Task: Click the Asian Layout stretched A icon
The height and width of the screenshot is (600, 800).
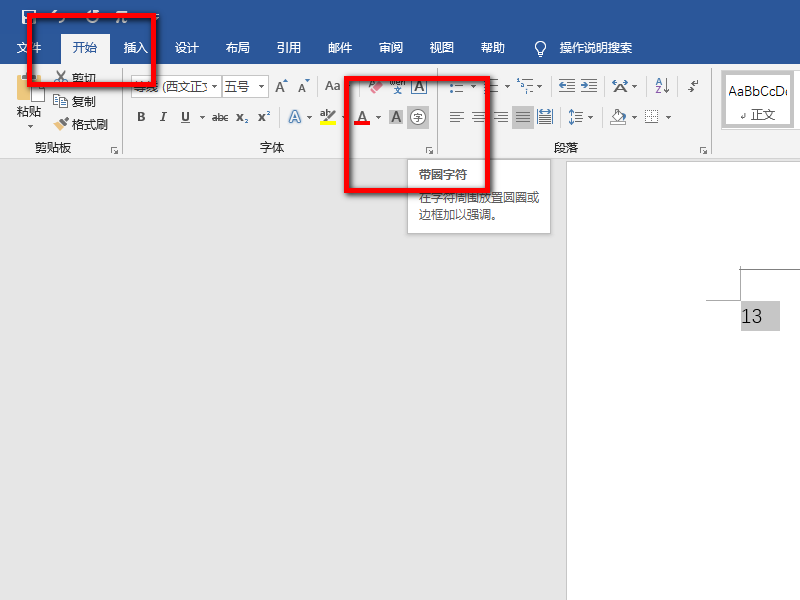Action: [x=620, y=86]
